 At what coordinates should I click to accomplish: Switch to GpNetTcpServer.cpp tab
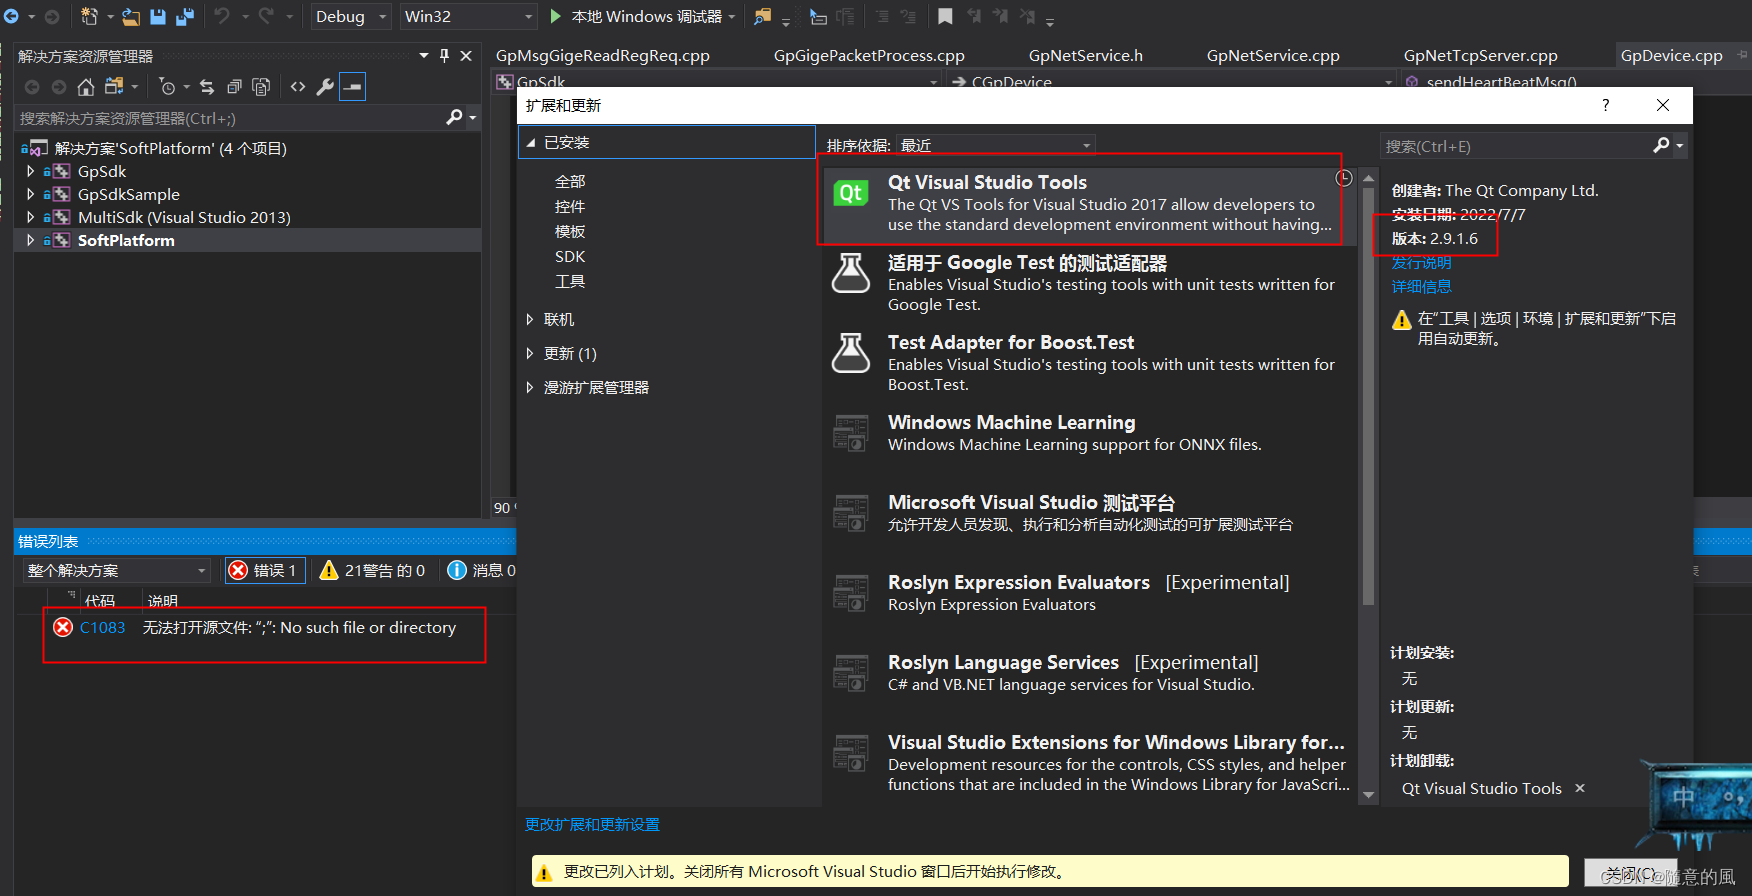pos(1481,56)
